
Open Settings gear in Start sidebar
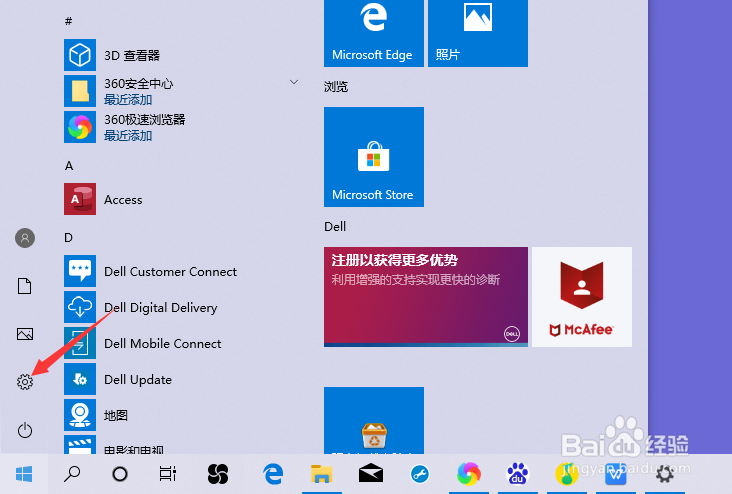(25, 382)
